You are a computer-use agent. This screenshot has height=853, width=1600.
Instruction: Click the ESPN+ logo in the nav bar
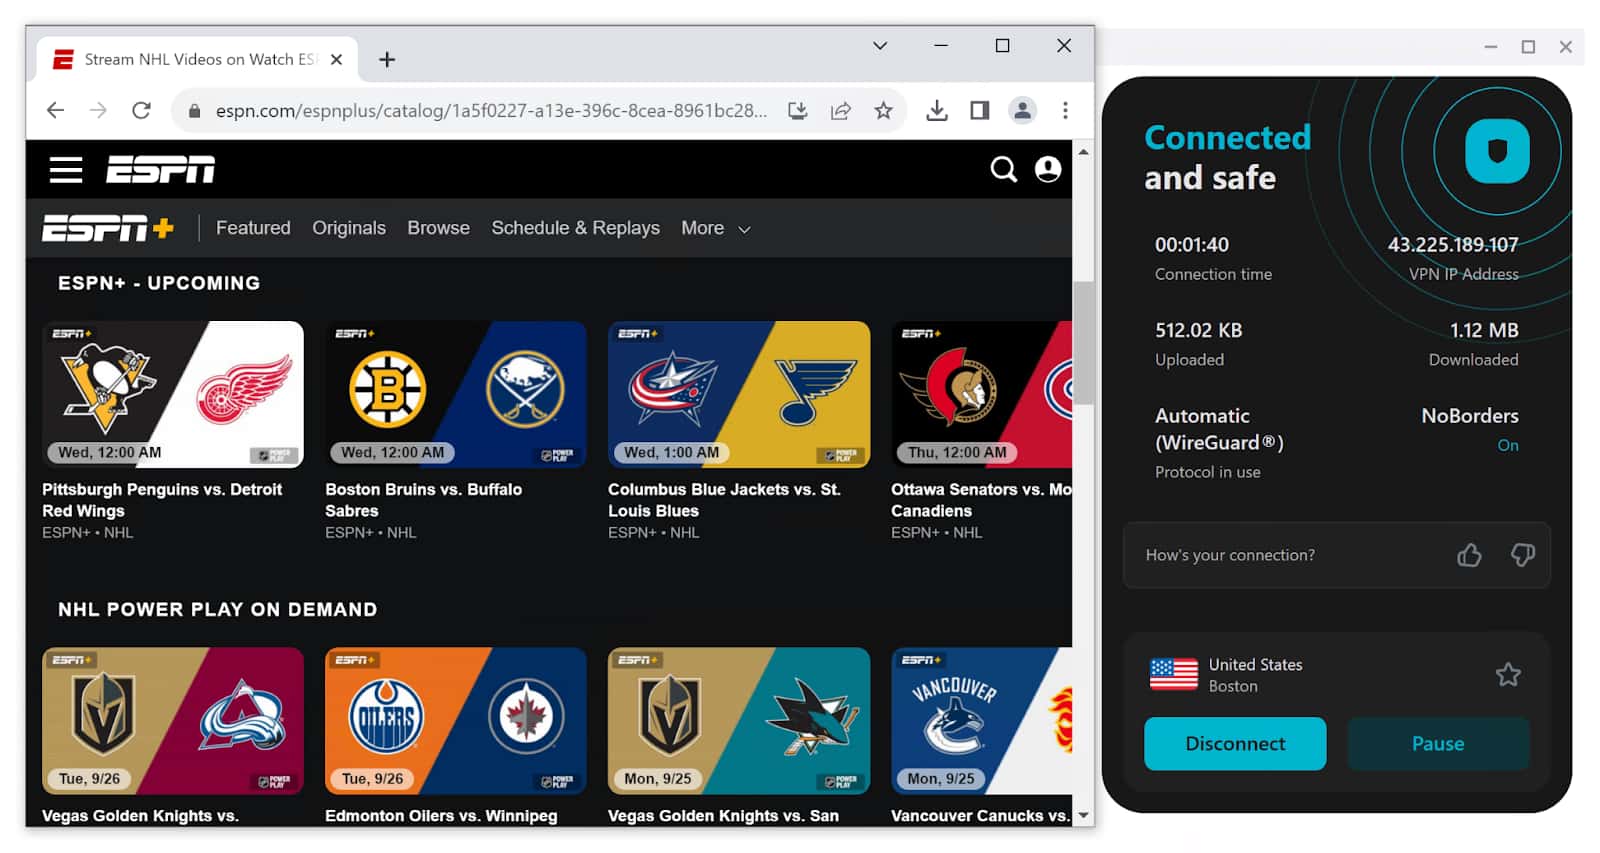pos(108,228)
